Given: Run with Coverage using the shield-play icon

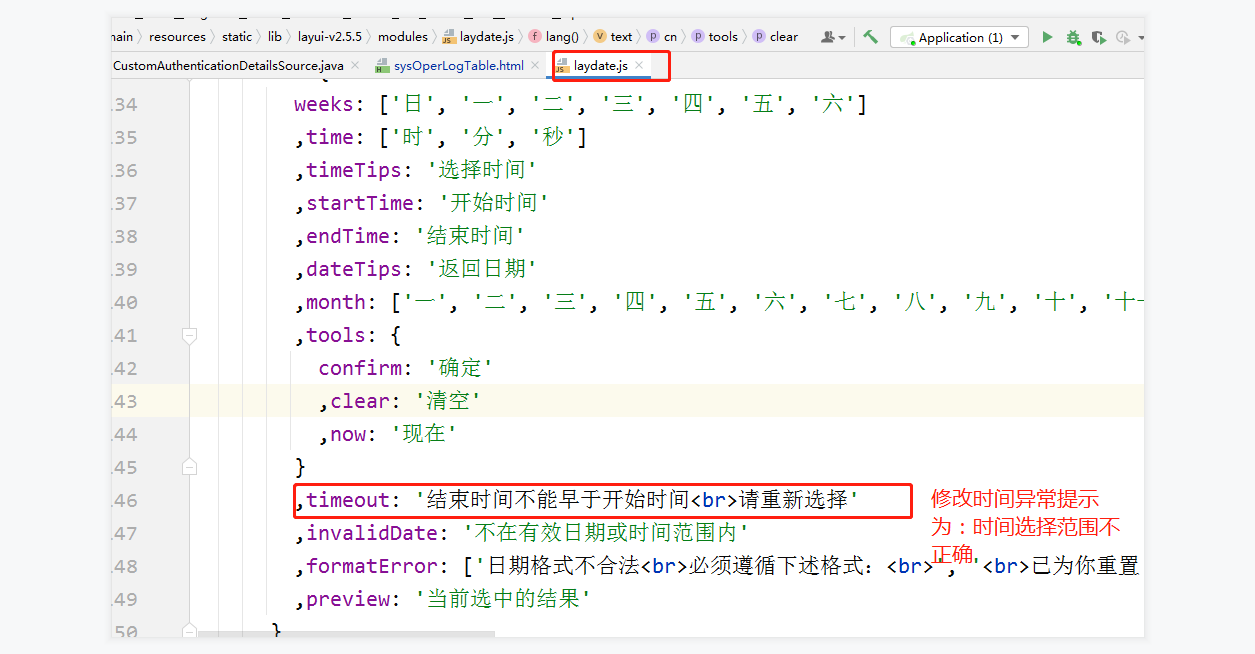Looking at the screenshot, I should pos(1097,36).
